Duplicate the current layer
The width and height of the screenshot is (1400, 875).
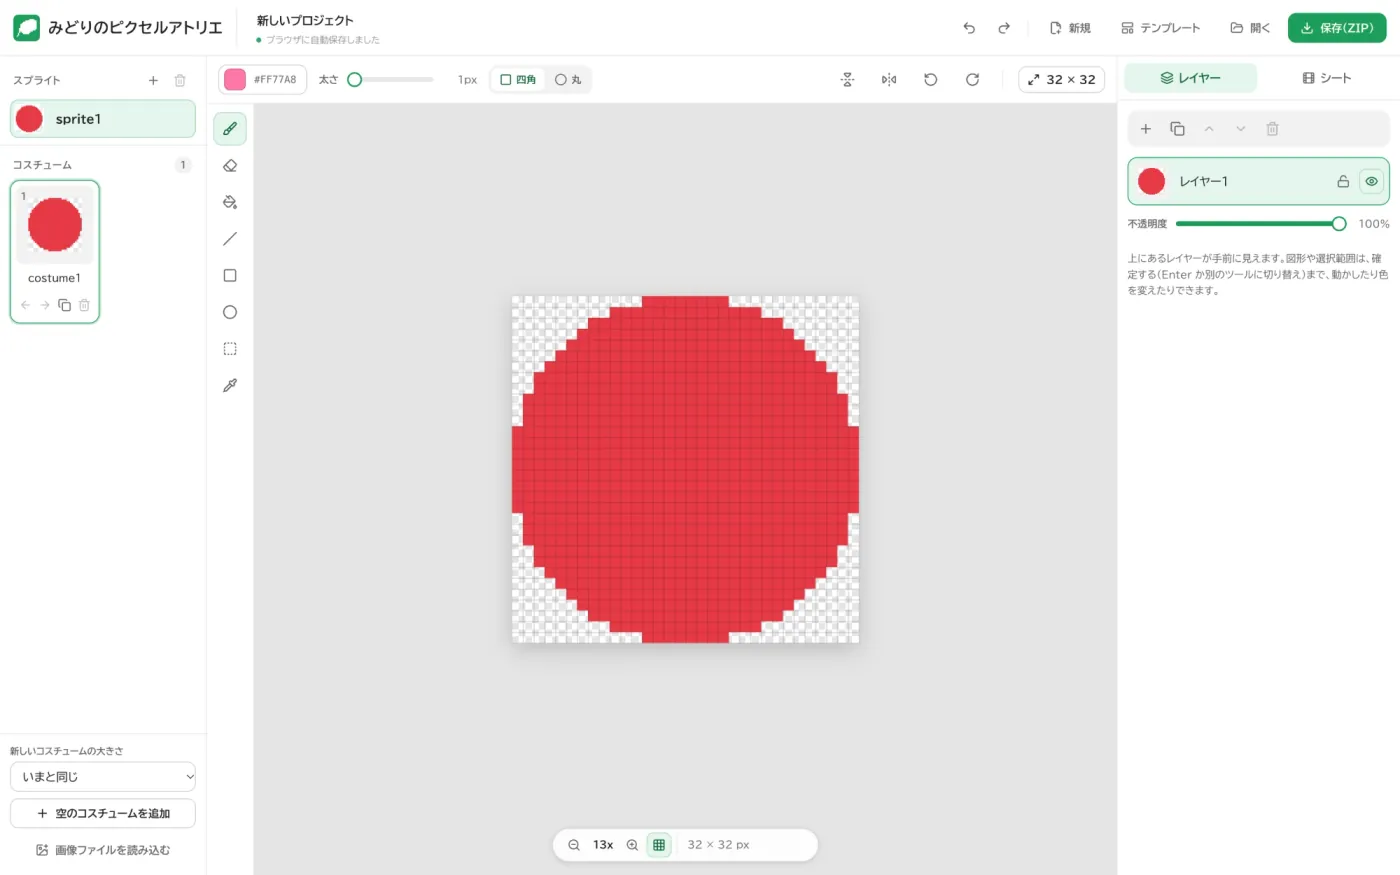[1177, 129]
